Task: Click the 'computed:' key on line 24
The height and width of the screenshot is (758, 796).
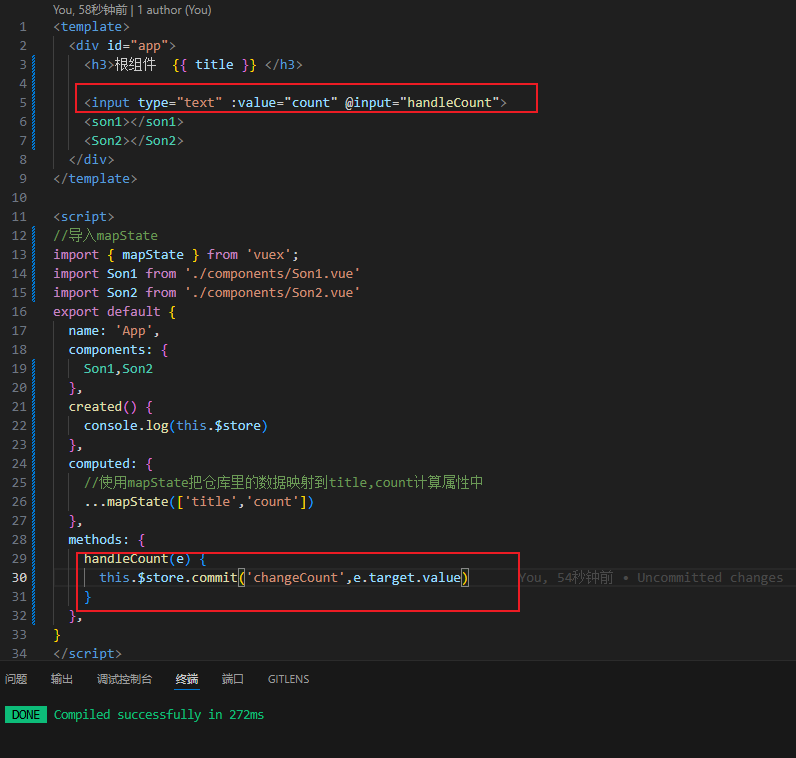Action: [103, 464]
